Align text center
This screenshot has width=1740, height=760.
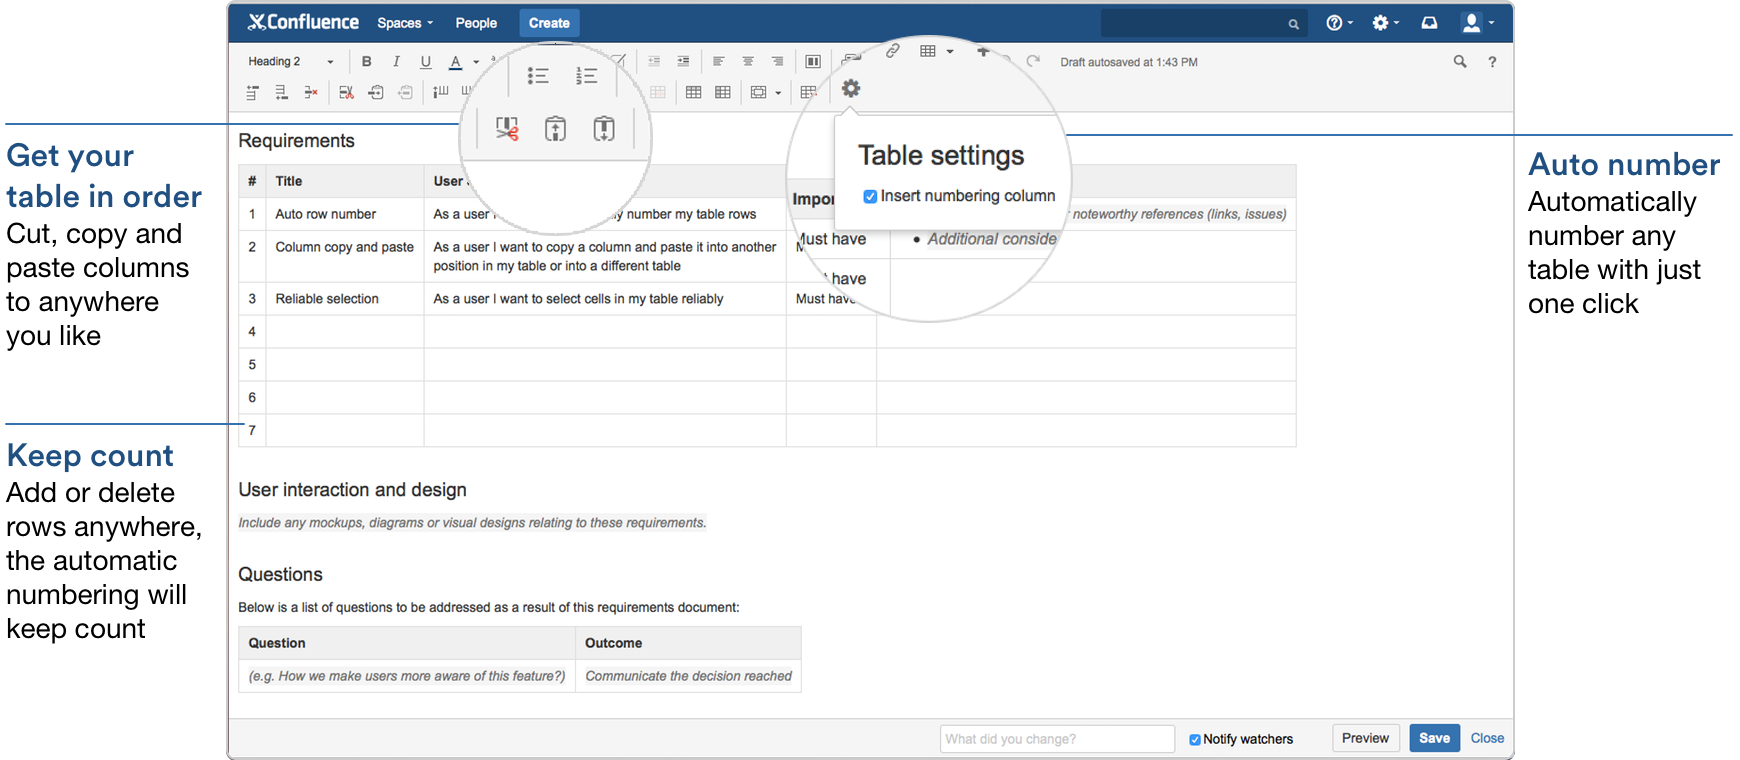click(x=748, y=62)
